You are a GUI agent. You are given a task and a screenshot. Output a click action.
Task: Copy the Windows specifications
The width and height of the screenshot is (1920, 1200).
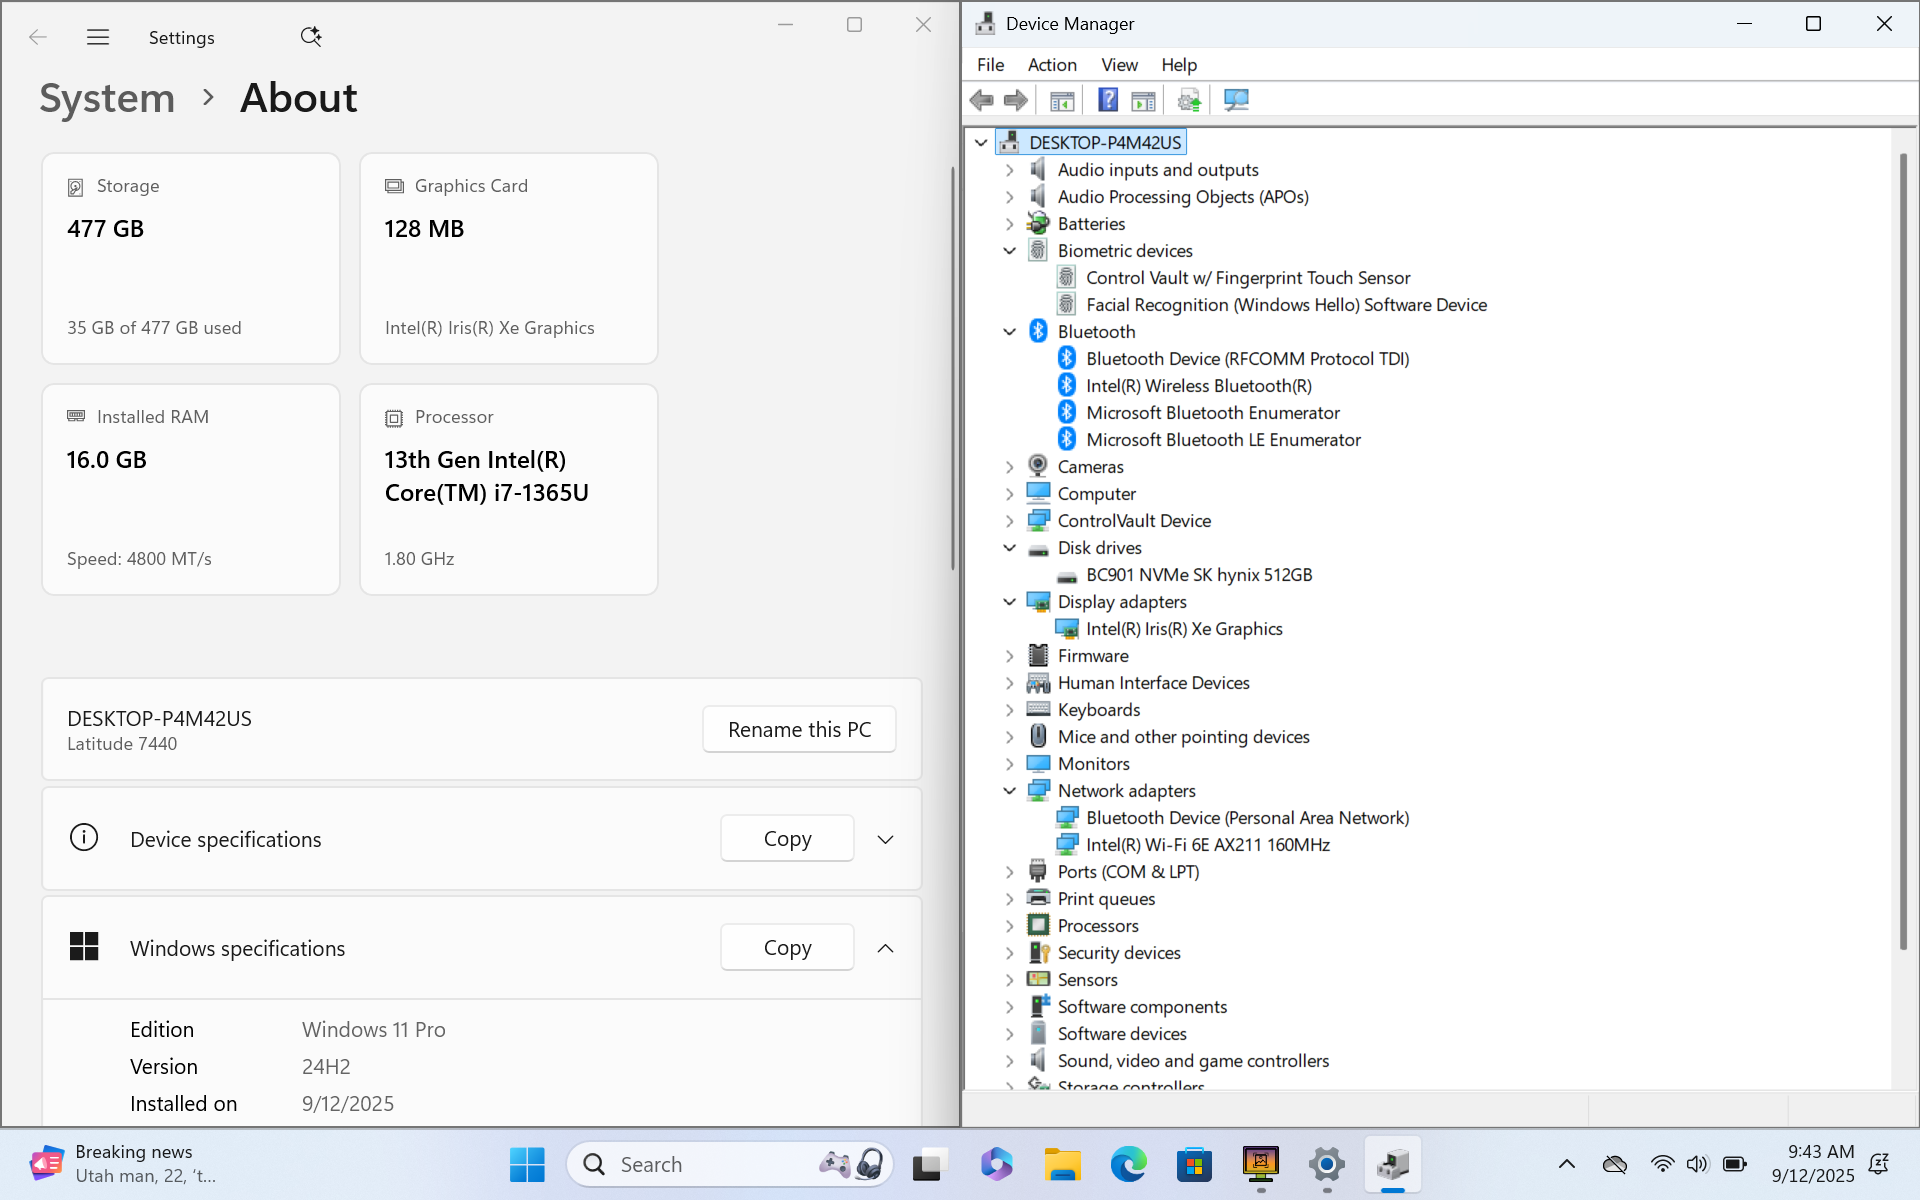[x=787, y=948]
